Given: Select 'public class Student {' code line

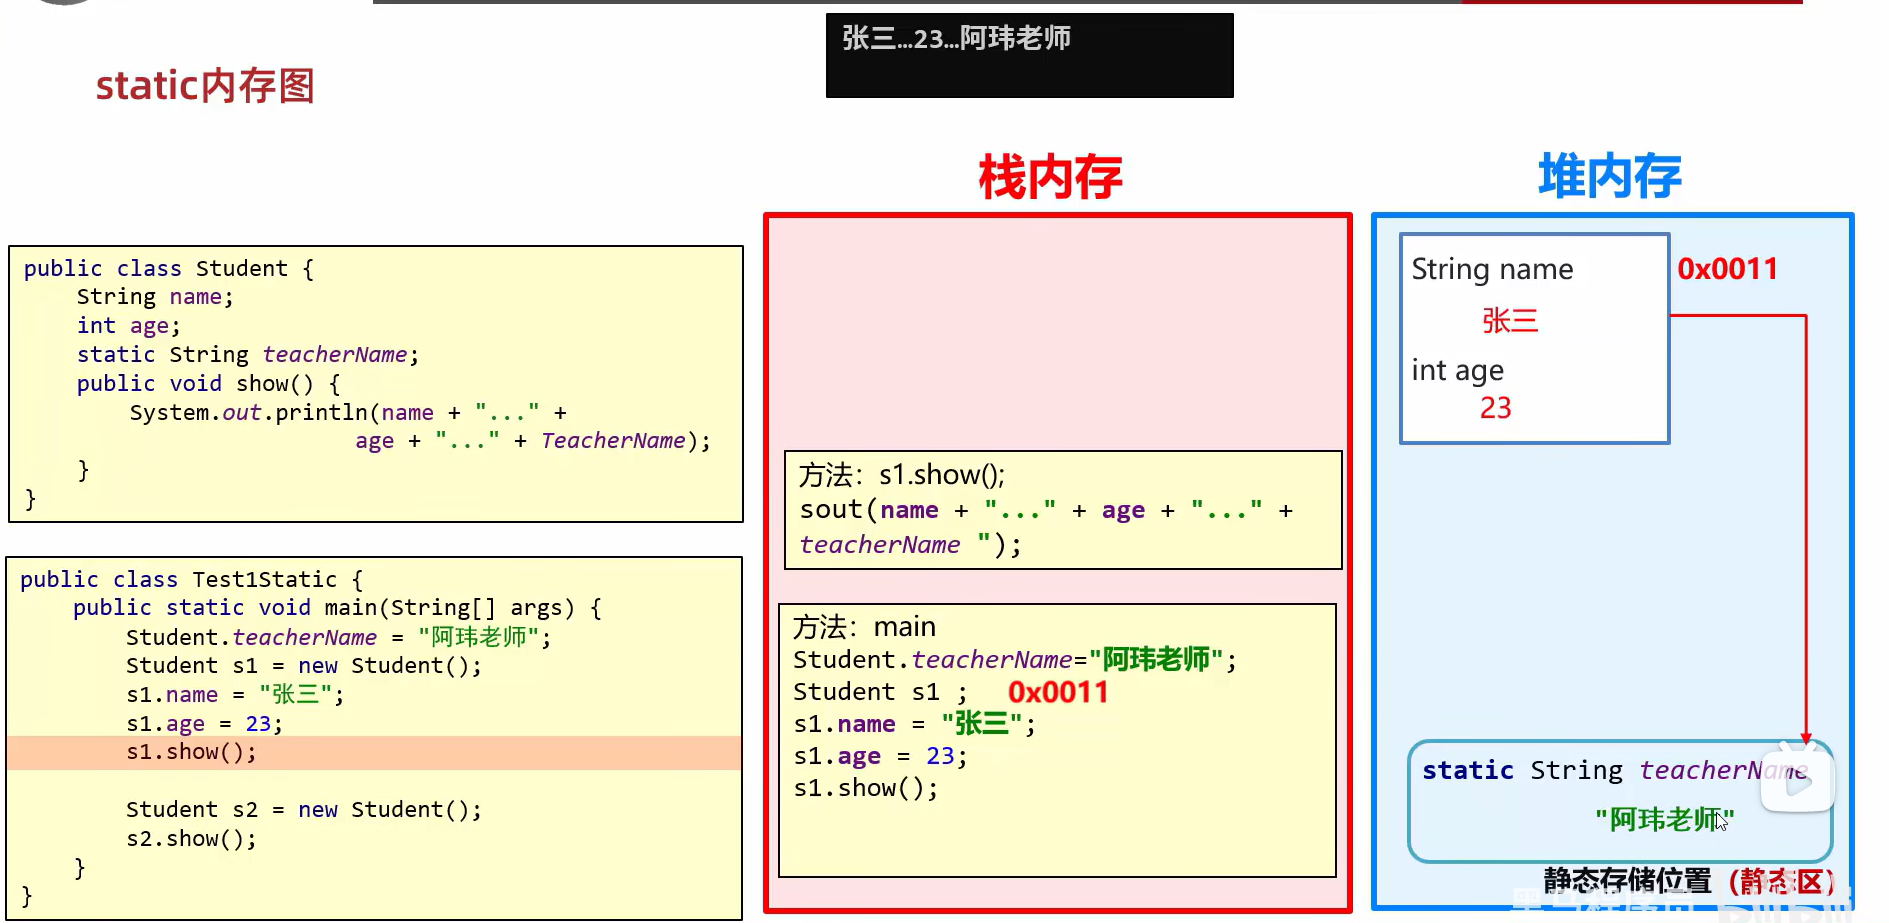Looking at the screenshot, I should 168,268.
